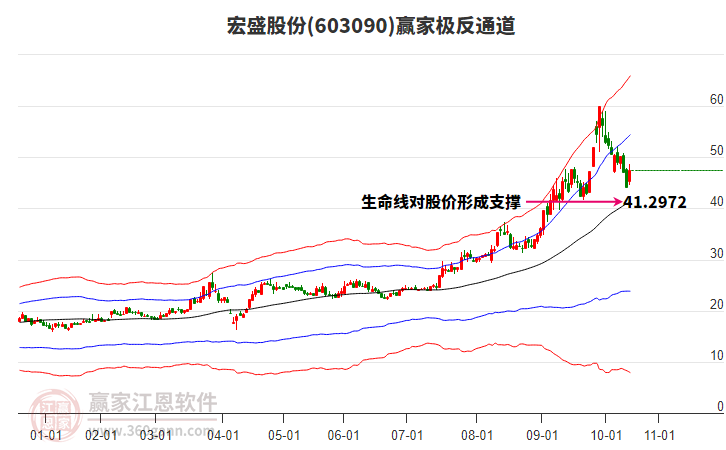726x450 pixels.
Task: Click x-axis date 05-01
Action: [284, 435]
